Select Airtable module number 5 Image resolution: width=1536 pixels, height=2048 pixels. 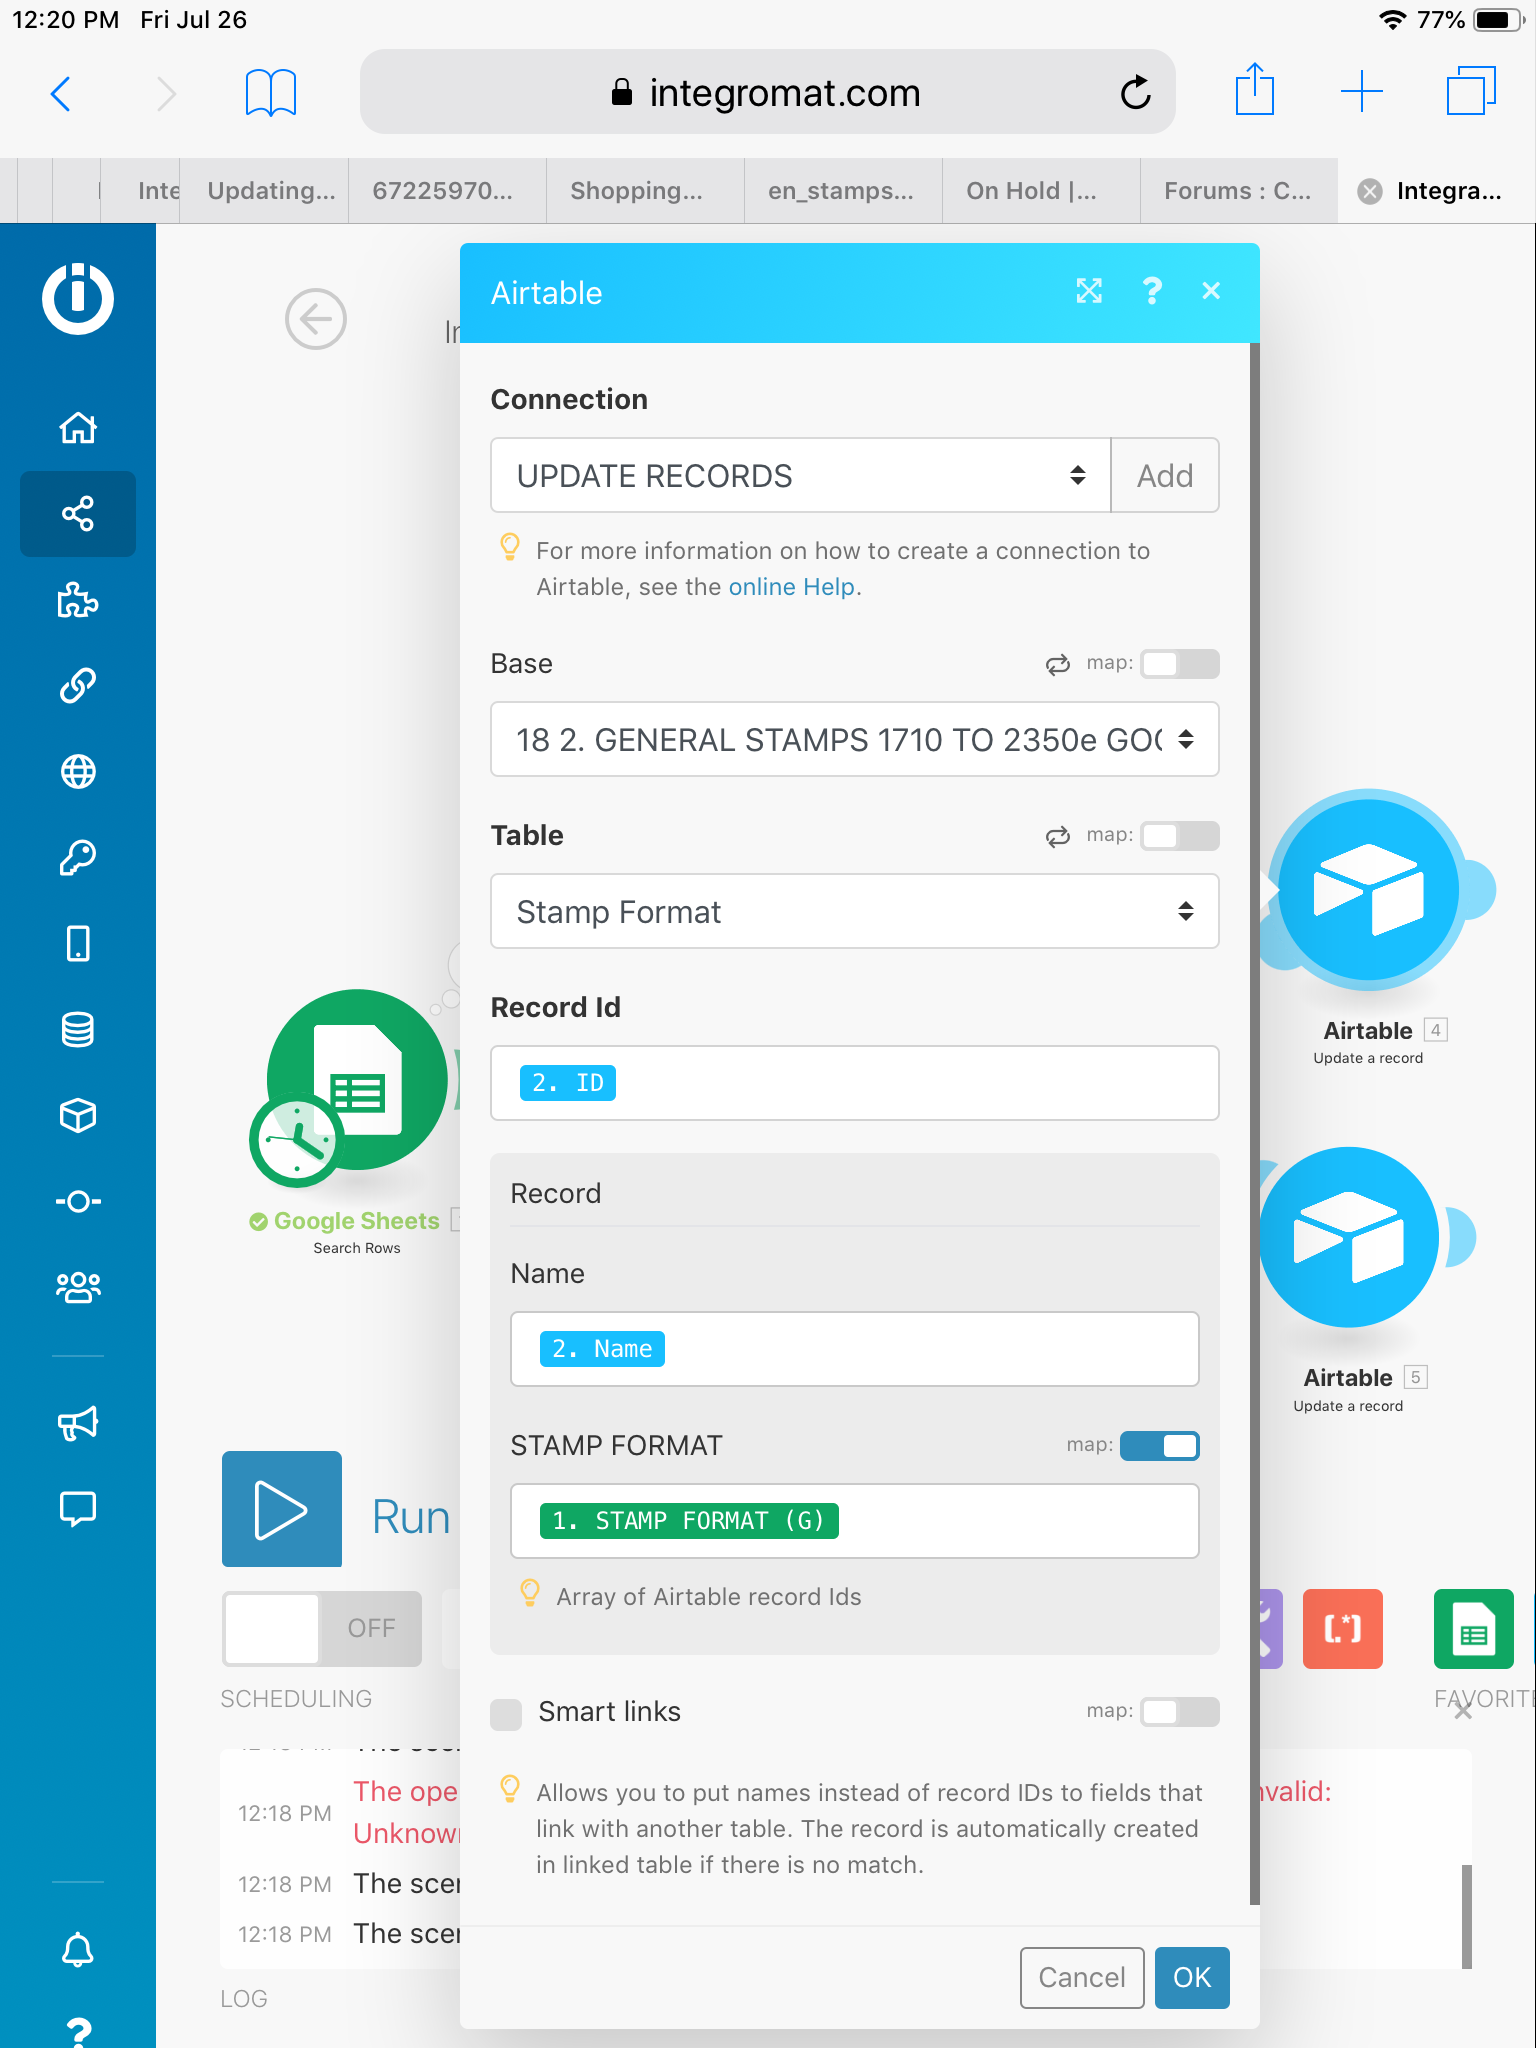tap(1348, 1237)
